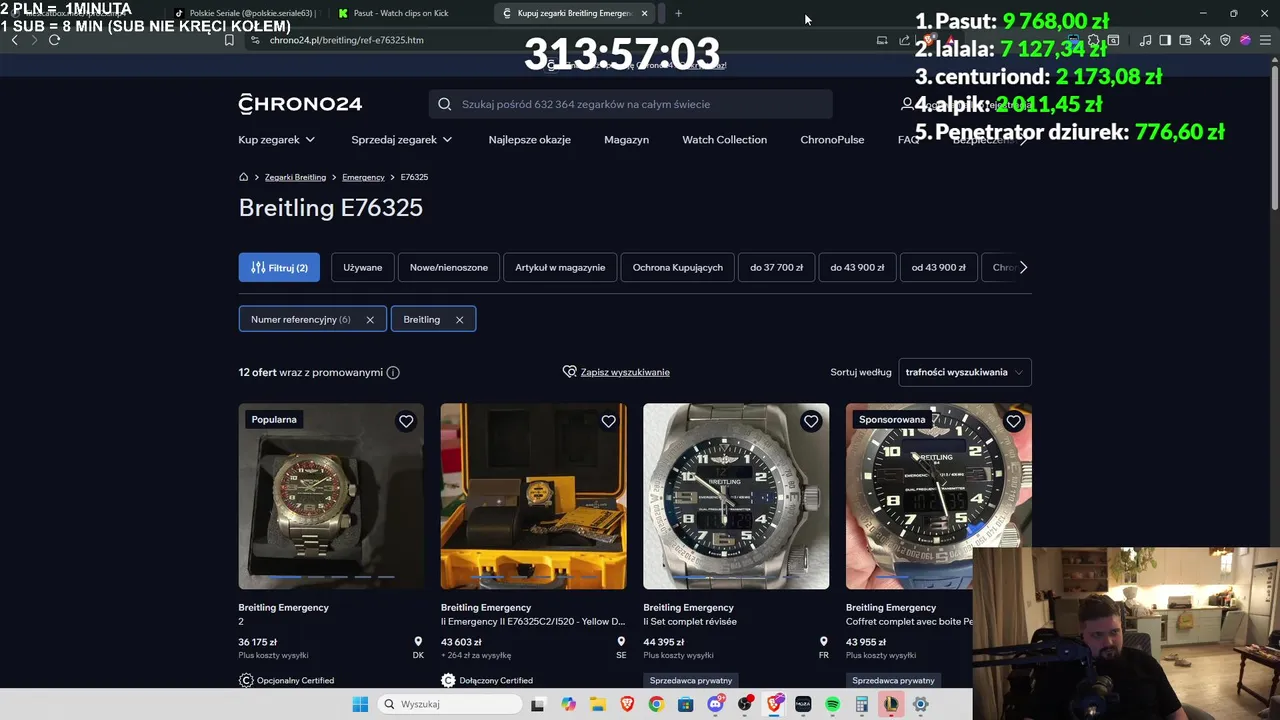The image size is (1280, 720).
Task: Click the browser back arrow
Action: tap(14, 40)
